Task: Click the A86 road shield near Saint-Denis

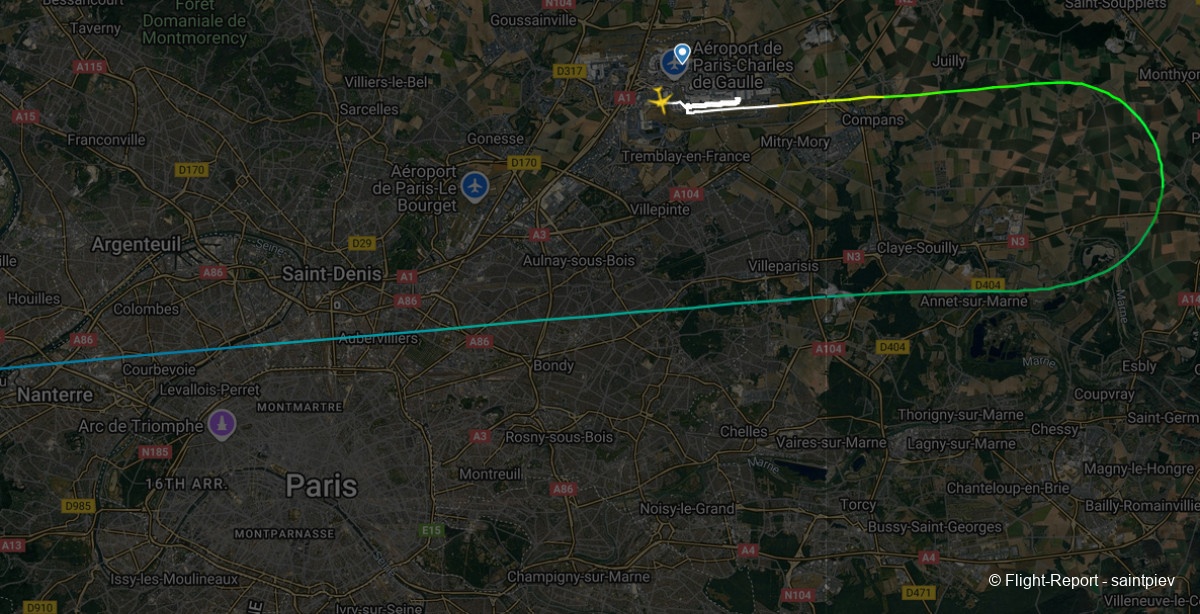Action: (406, 300)
